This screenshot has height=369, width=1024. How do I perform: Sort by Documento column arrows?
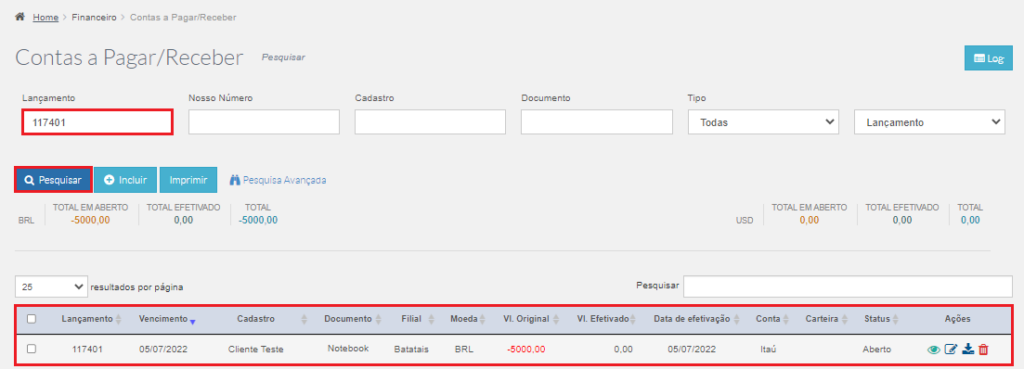point(379,319)
